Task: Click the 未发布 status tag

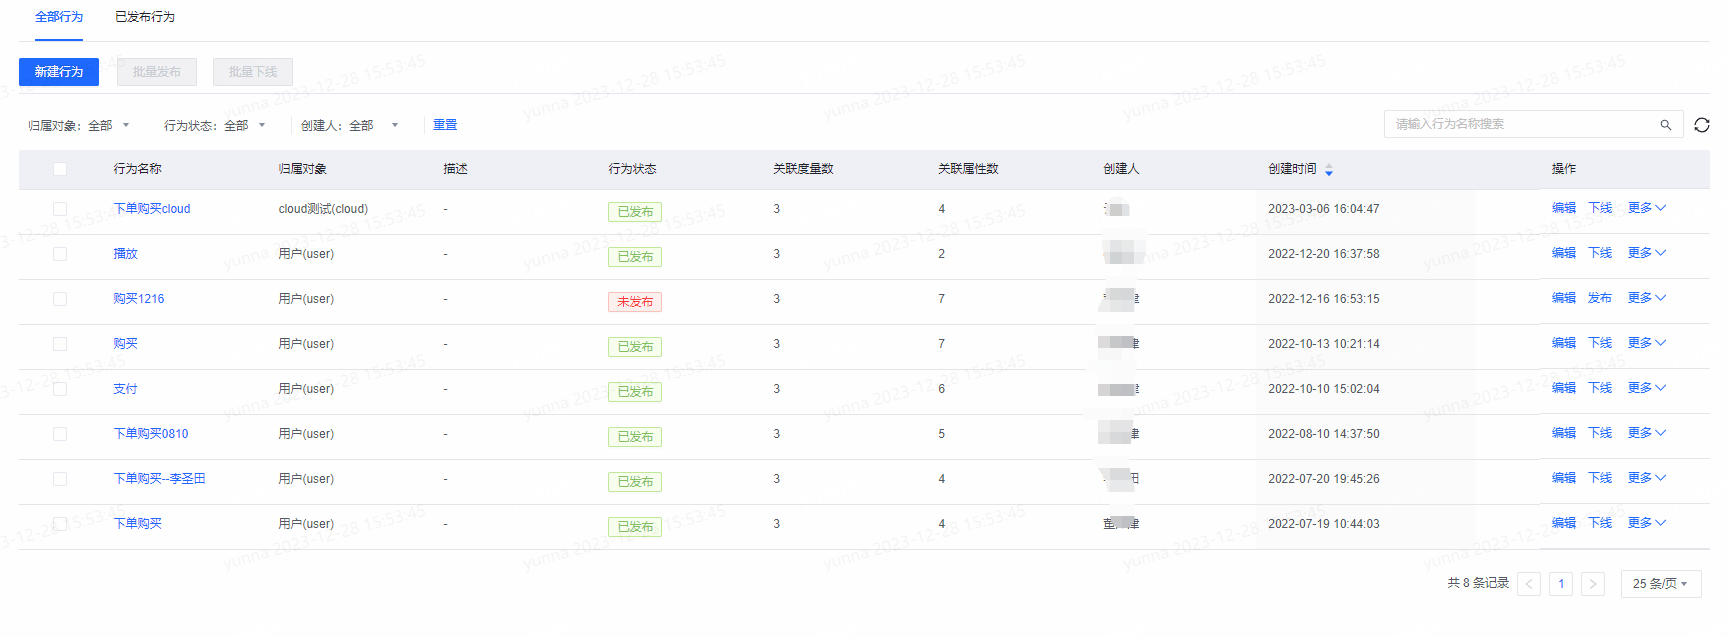Action: 635,302
